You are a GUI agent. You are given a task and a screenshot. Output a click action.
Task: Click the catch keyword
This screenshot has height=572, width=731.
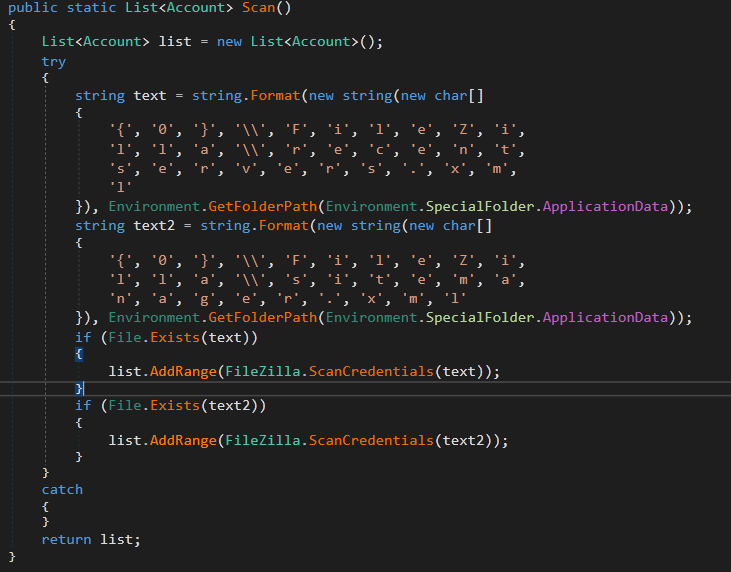pyautogui.click(x=62, y=489)
